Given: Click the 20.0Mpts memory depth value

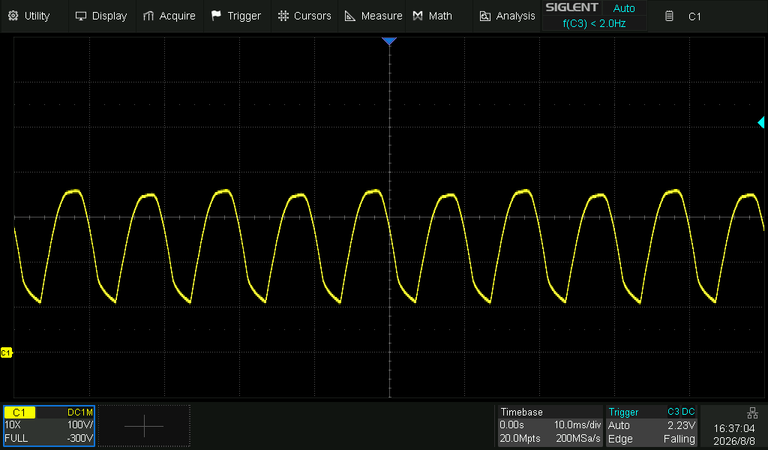Looking at the screenshot, I should click(x=520, y=438).
